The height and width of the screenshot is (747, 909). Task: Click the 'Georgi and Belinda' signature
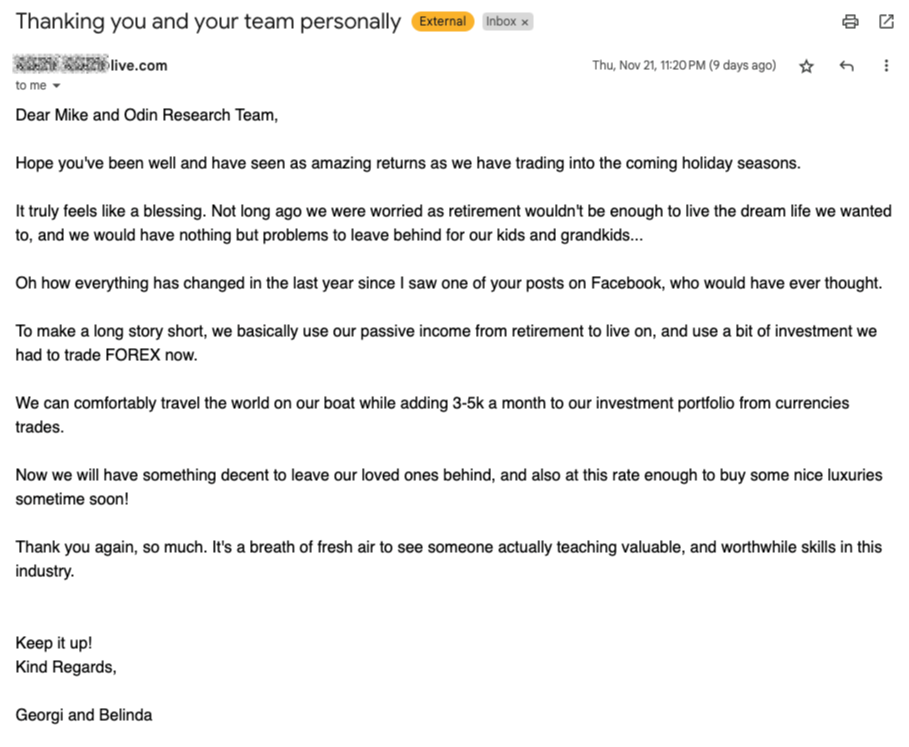(84, 714)
